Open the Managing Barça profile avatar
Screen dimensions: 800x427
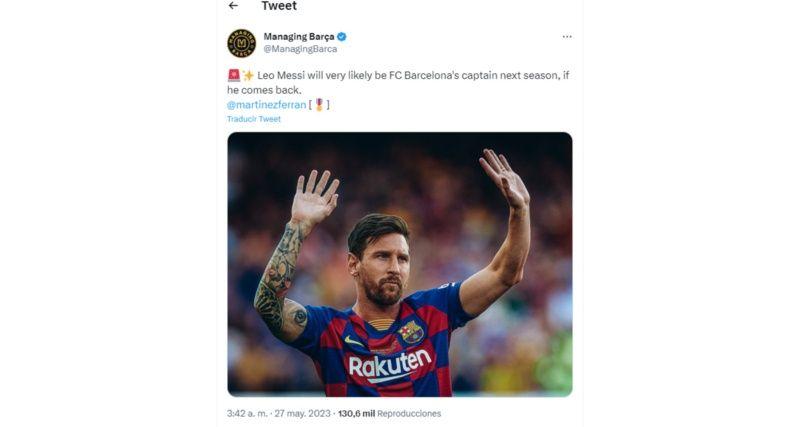pos(241,43)
